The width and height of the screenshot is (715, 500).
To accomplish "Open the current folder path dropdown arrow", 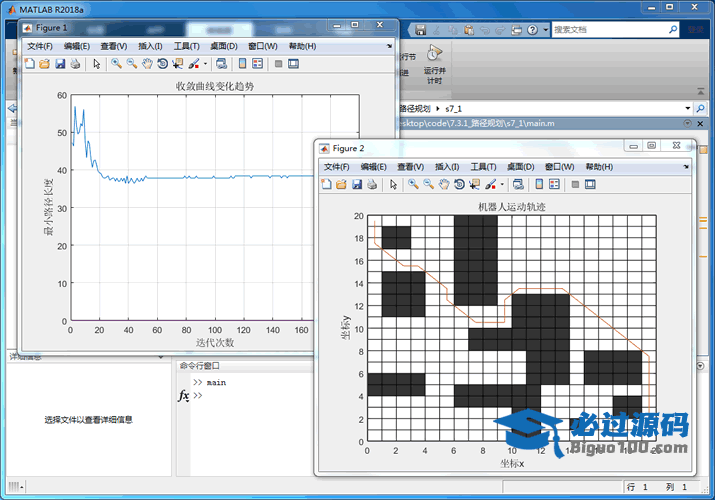I will click(687, 107).
